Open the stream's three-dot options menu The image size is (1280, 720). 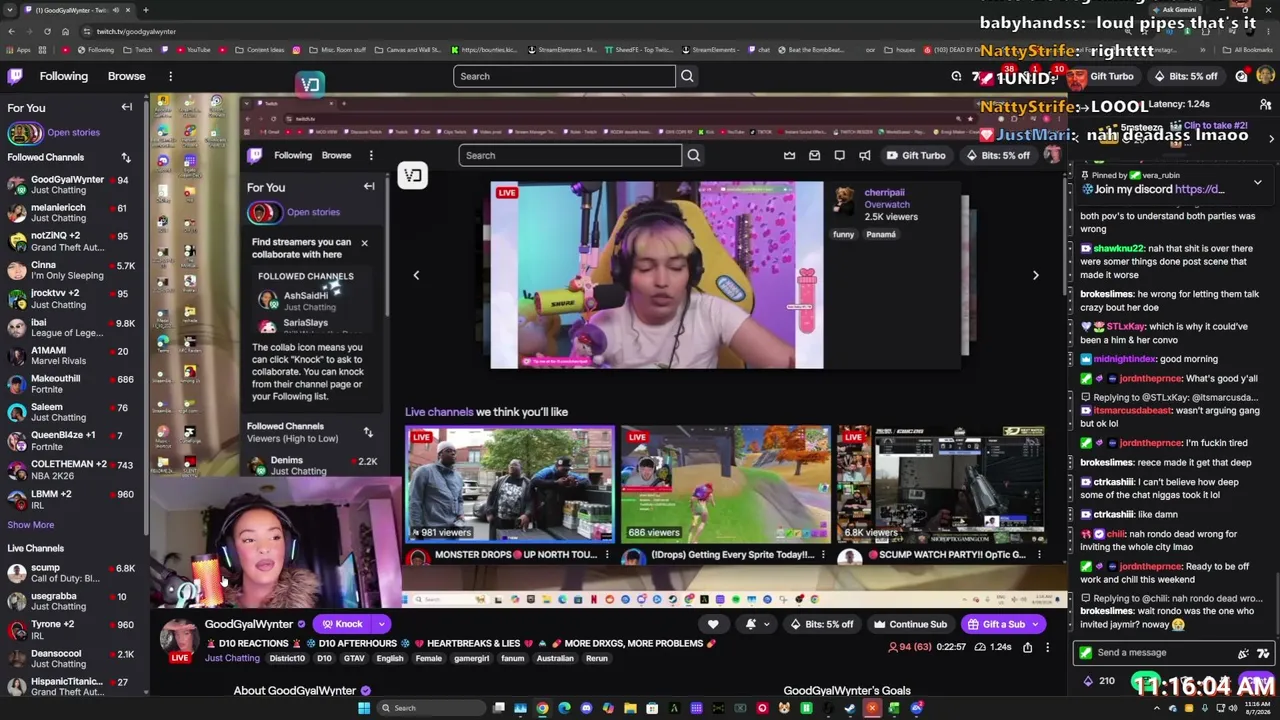coord(1047,648)
